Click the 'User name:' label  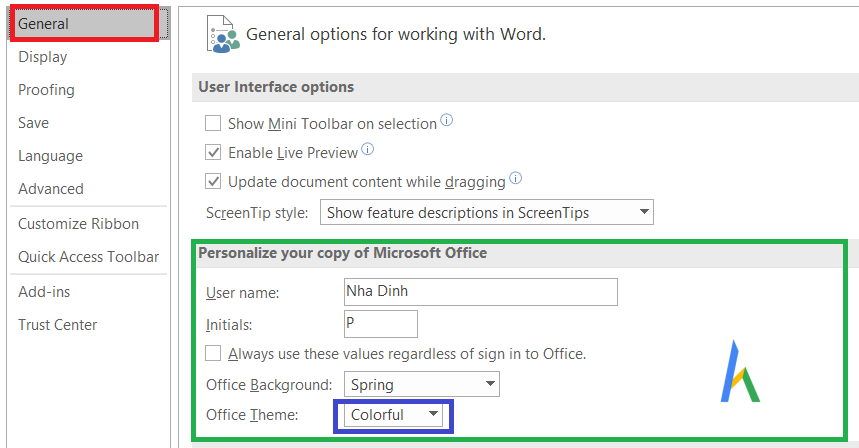tap(243, 293)
